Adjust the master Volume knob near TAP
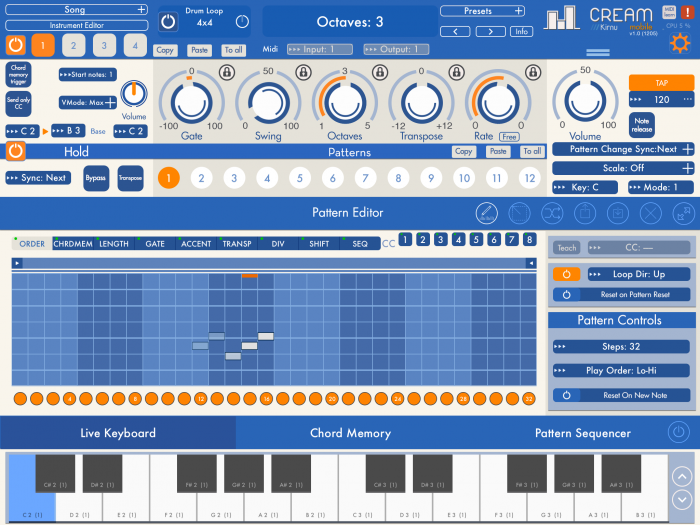700x525 pixels. click(x=585, y=100)
